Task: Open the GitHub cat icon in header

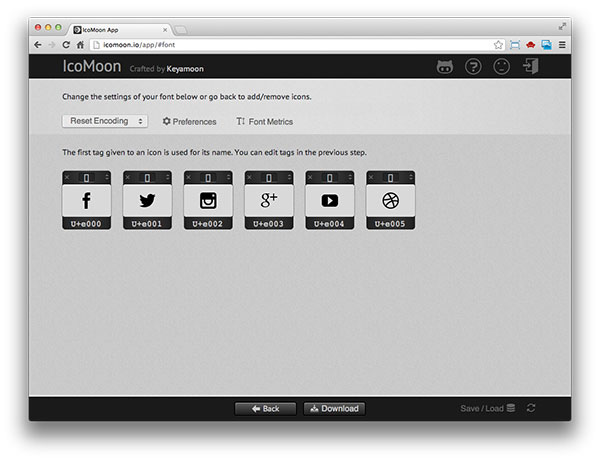Action: (x=445, y=67)
